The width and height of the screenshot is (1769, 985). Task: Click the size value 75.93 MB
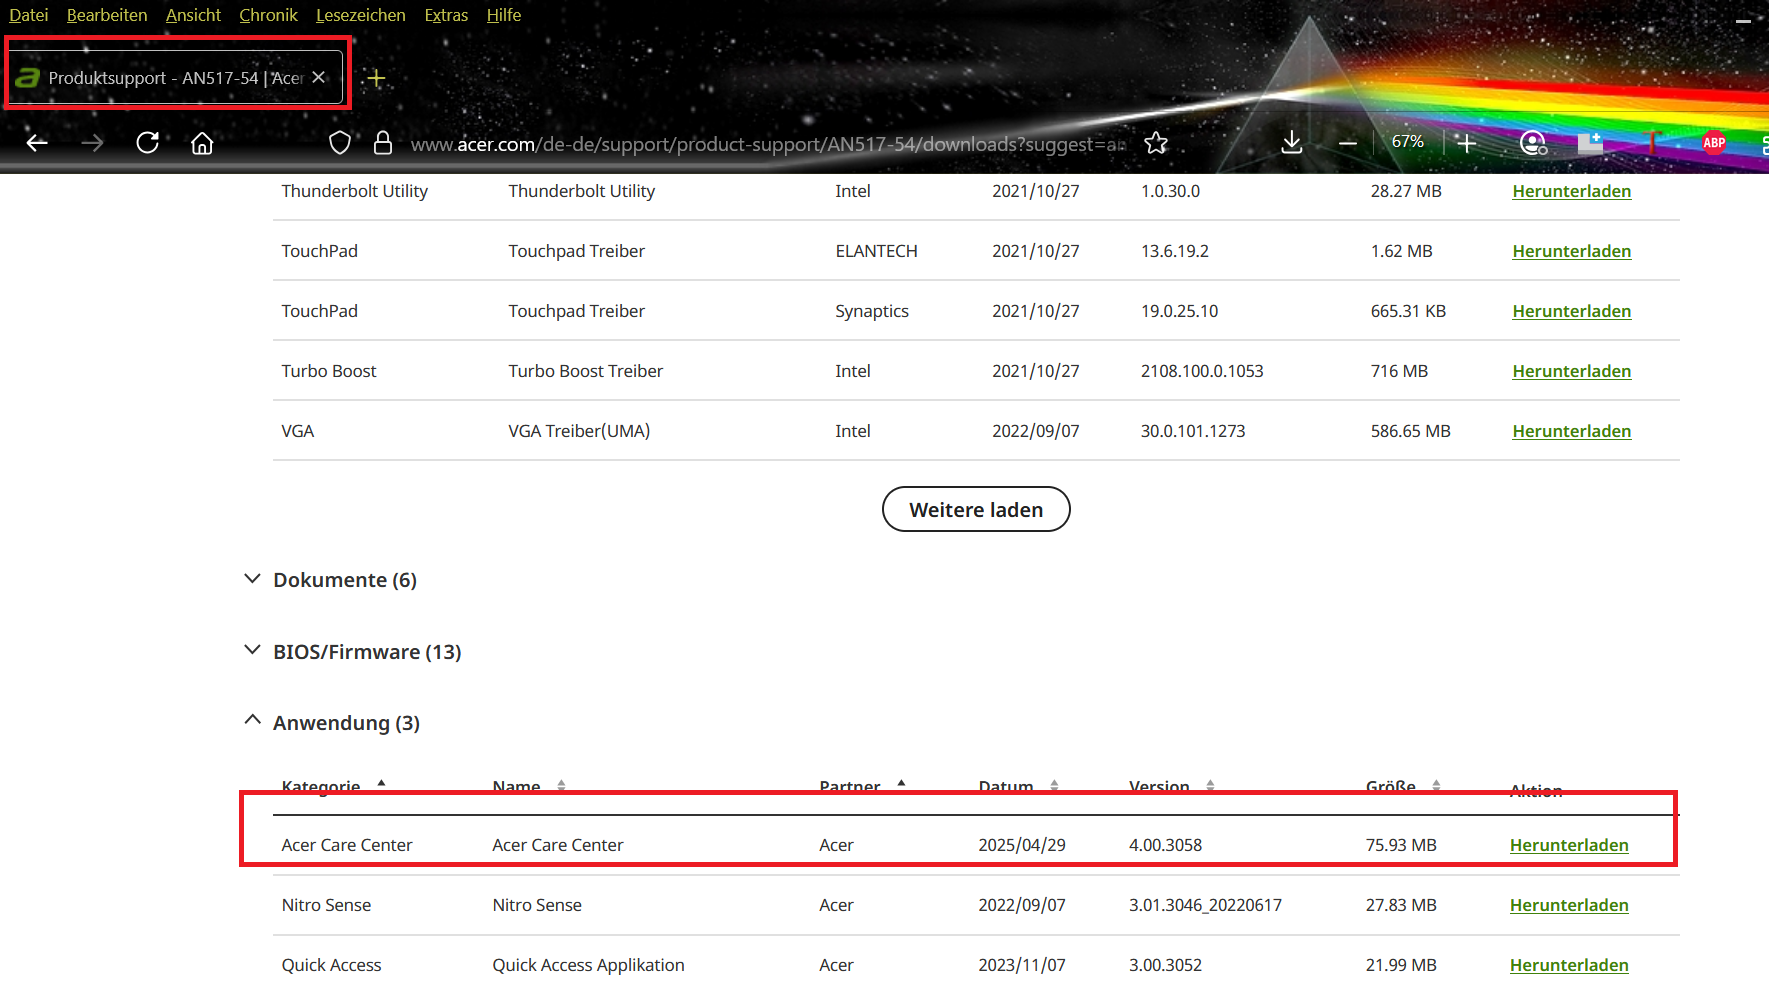1401,845
